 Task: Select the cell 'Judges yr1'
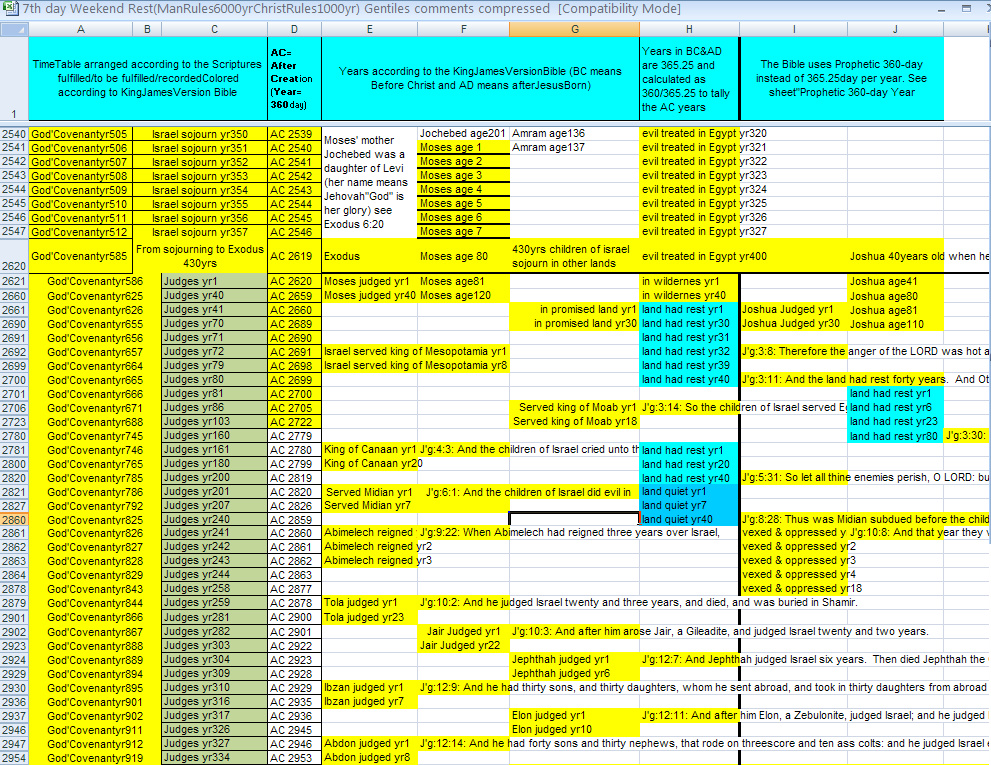point(215,281)
